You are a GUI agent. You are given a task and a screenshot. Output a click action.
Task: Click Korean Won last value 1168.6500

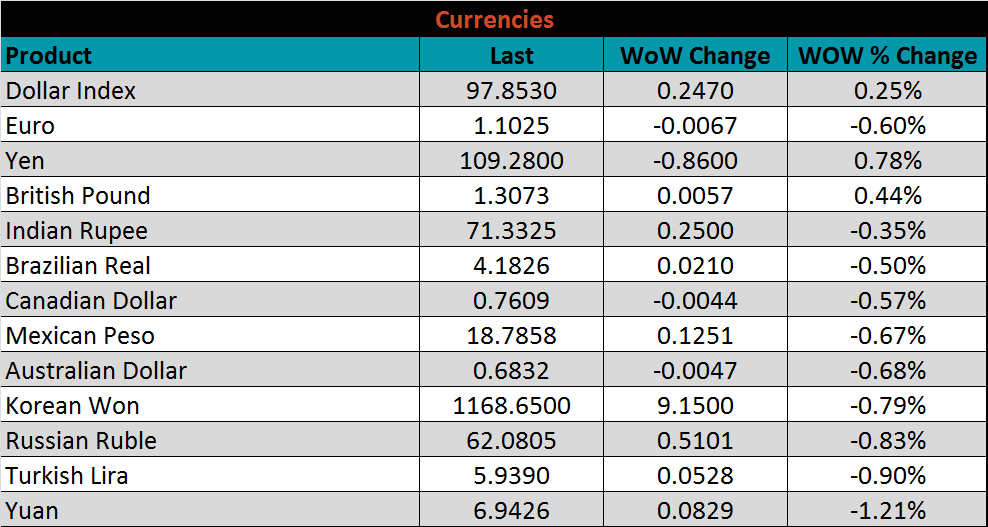click(511, 406)
